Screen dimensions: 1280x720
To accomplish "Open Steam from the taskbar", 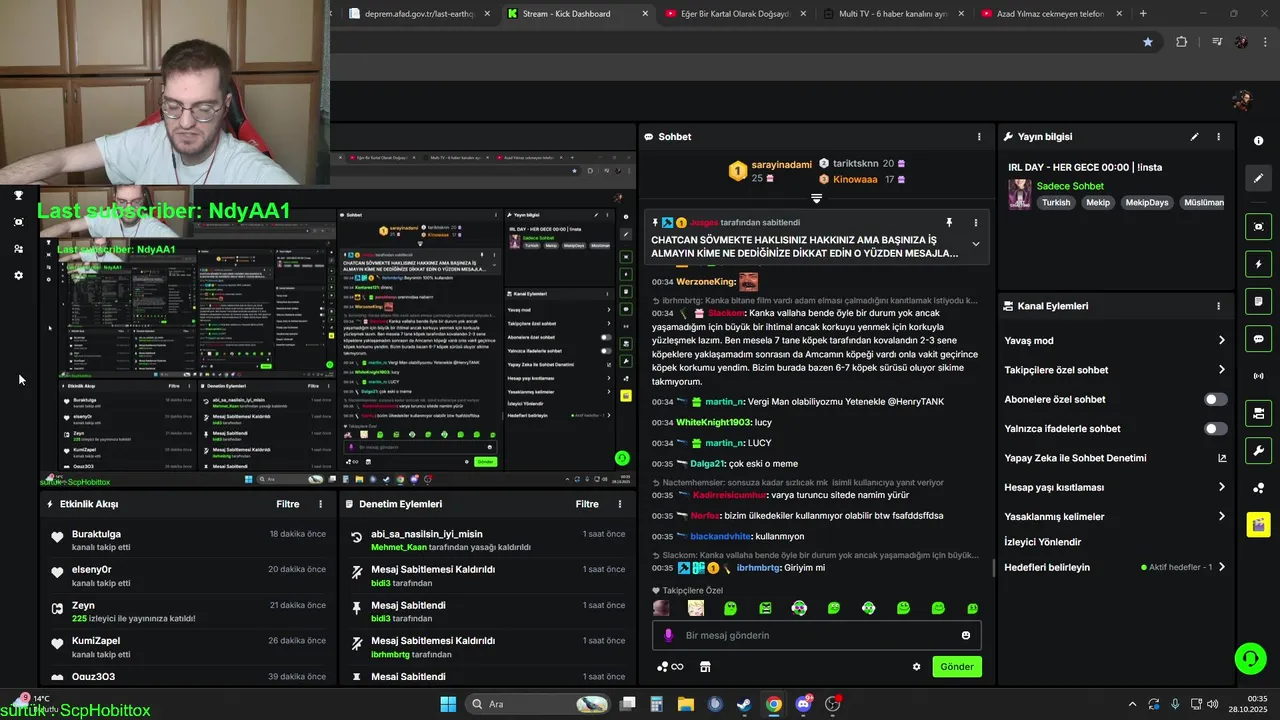I will (x=744, y=704).
